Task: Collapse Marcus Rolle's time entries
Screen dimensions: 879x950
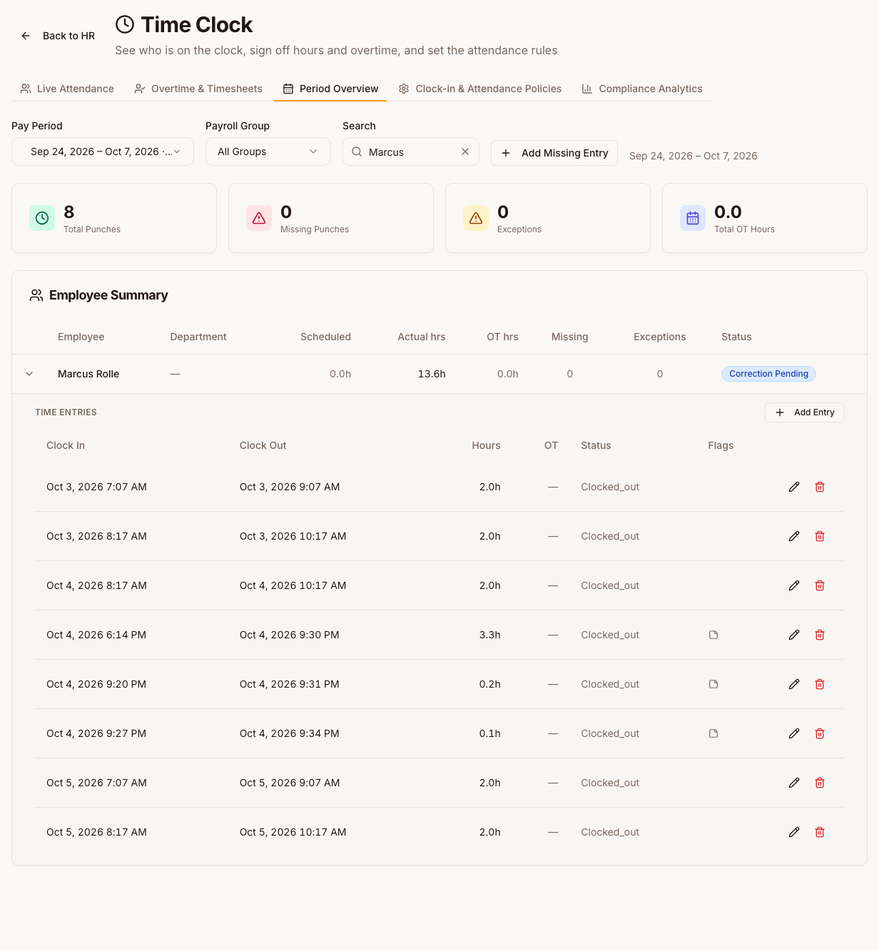Action: coord(29,374)
